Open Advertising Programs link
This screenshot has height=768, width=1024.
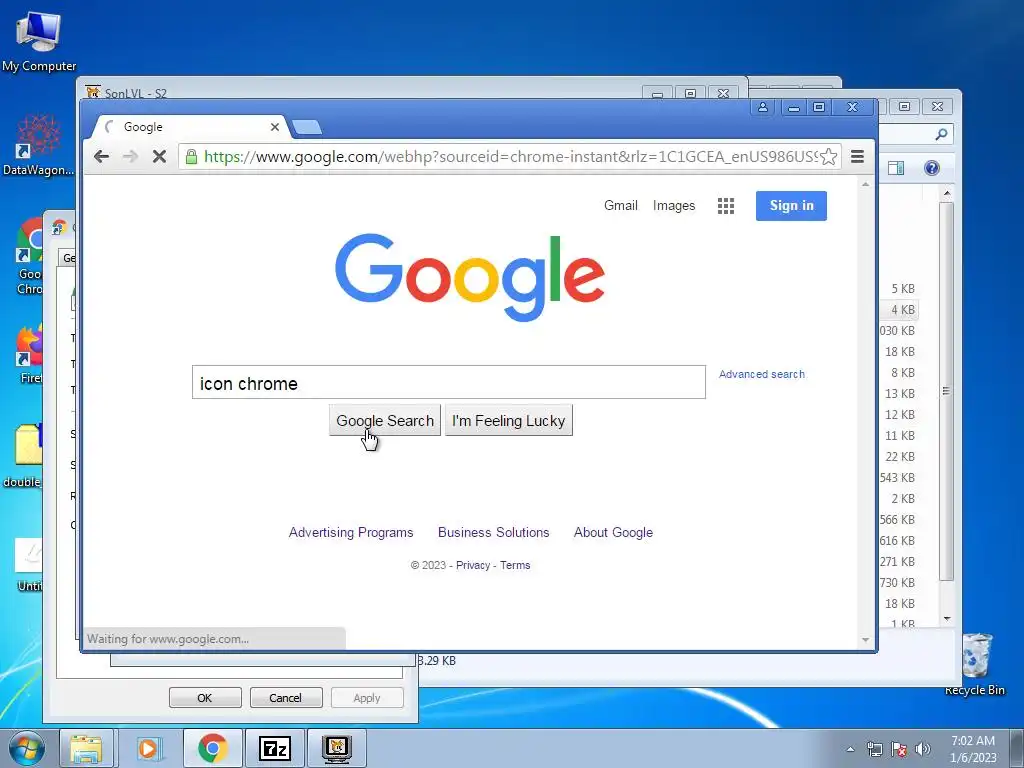[x=351, y=532]
